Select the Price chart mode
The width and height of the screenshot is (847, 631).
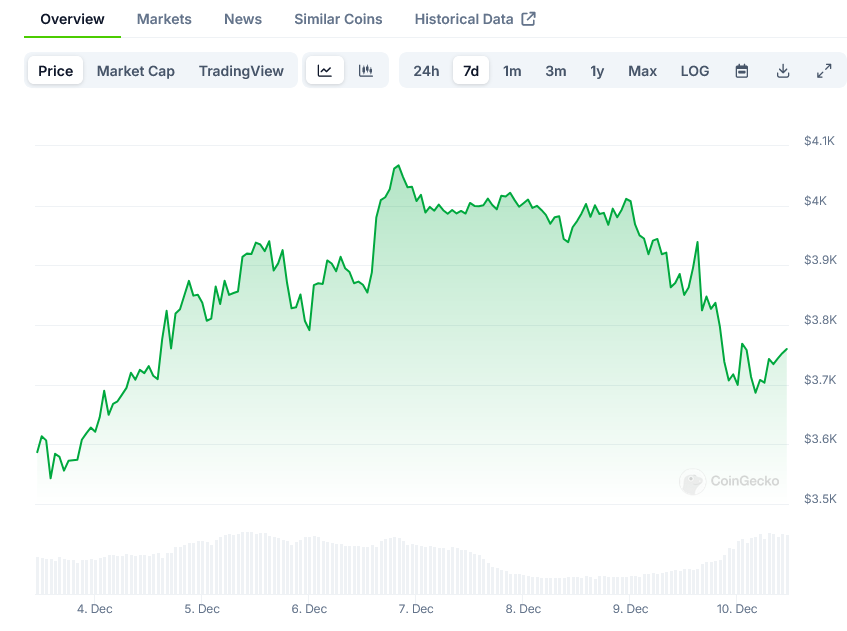(56, 71)
